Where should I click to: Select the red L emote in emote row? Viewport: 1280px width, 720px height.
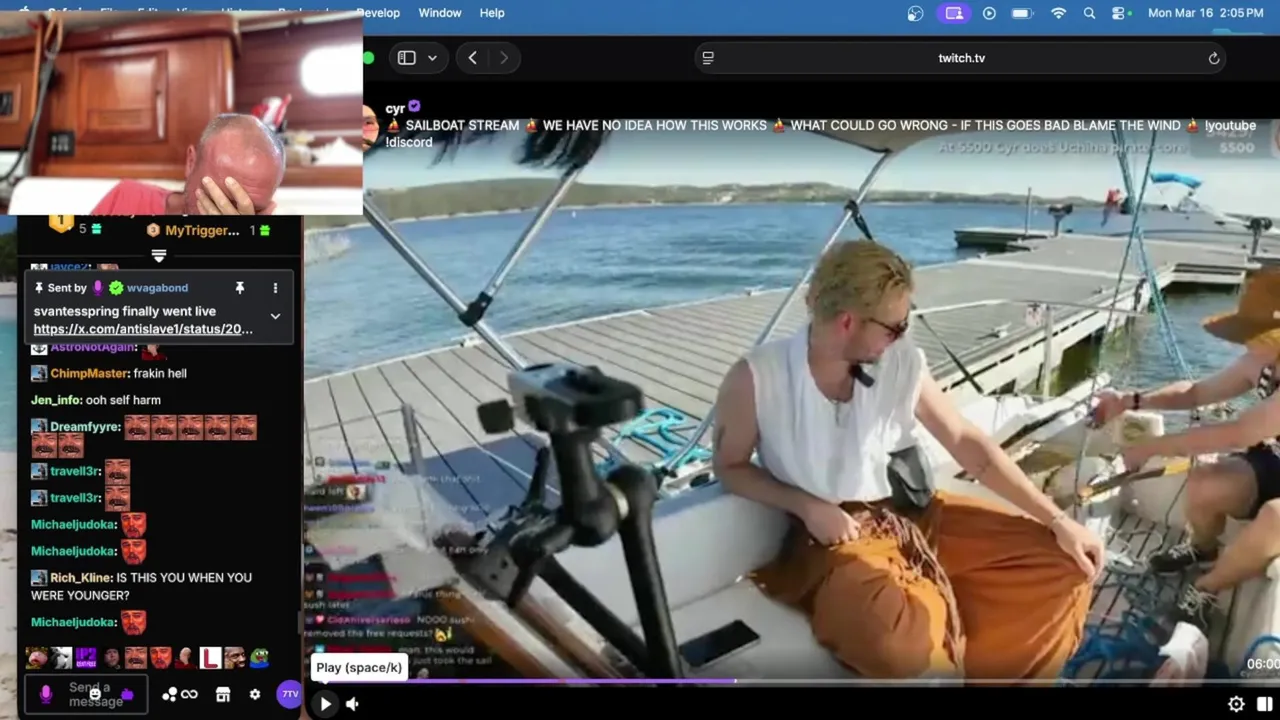210,658
